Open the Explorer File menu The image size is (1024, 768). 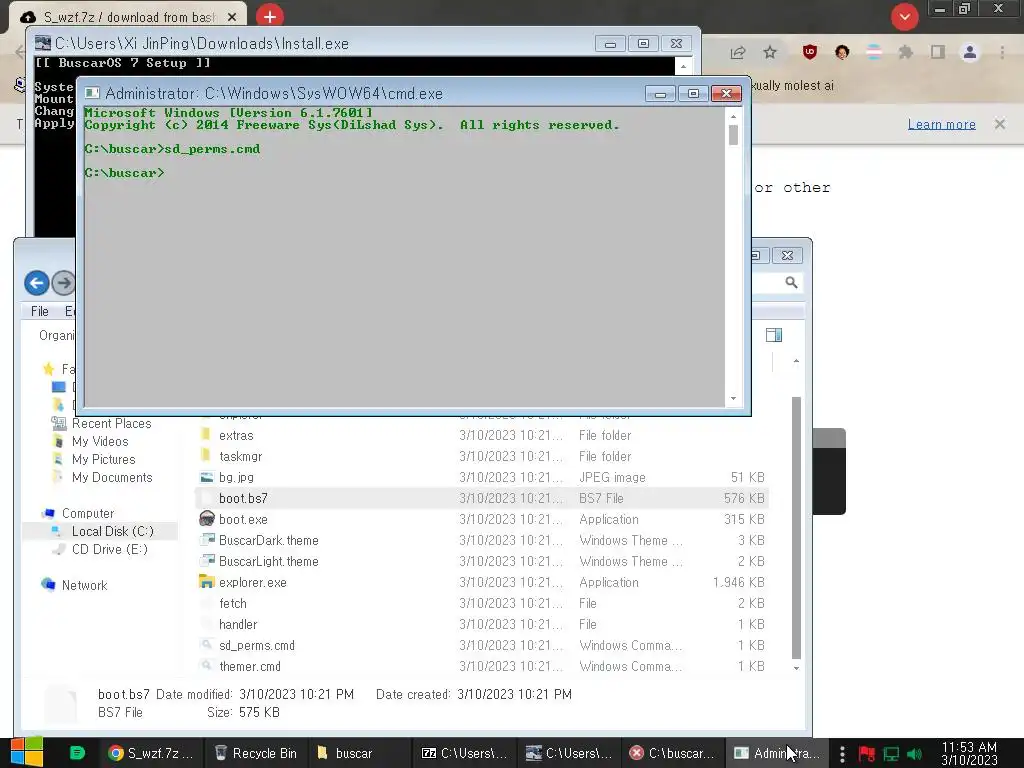coord(39,312)
